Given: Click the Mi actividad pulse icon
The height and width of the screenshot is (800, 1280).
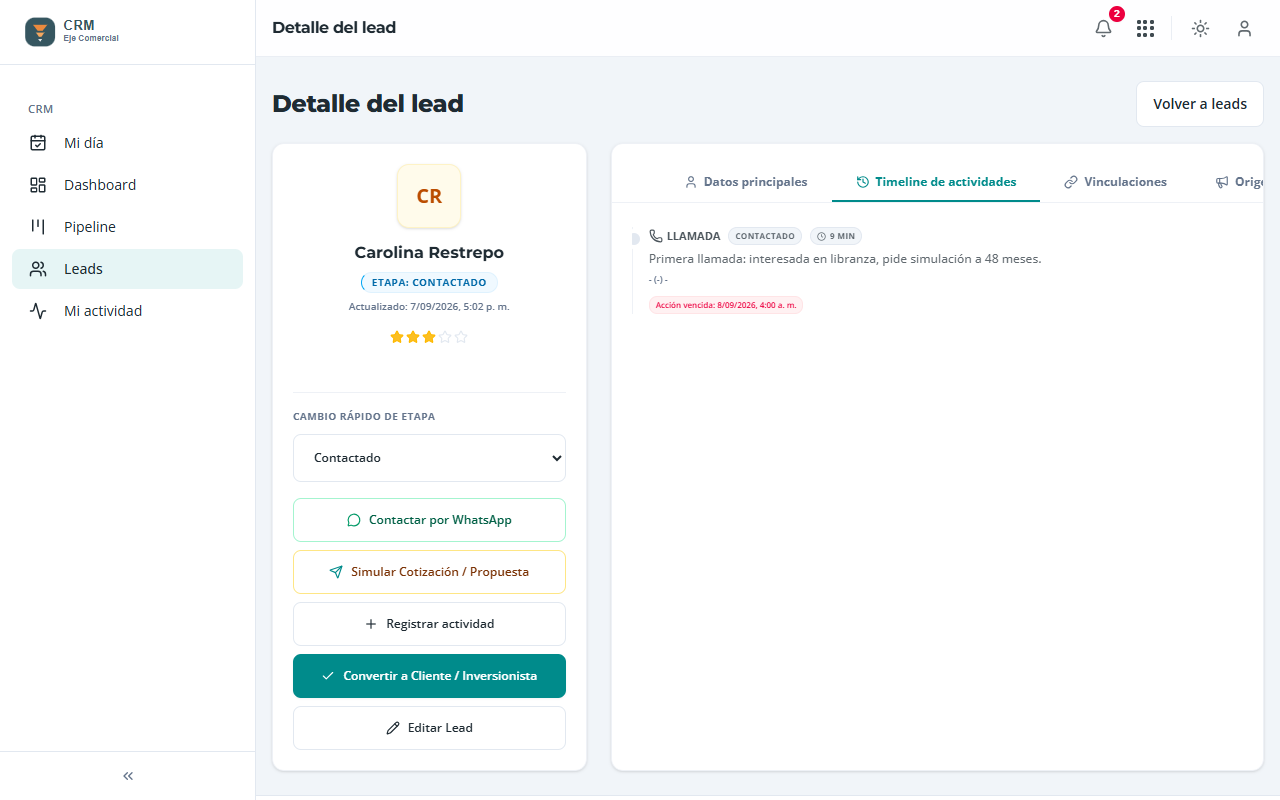Looking at the screenshot, I should click(x=38, y=311).
